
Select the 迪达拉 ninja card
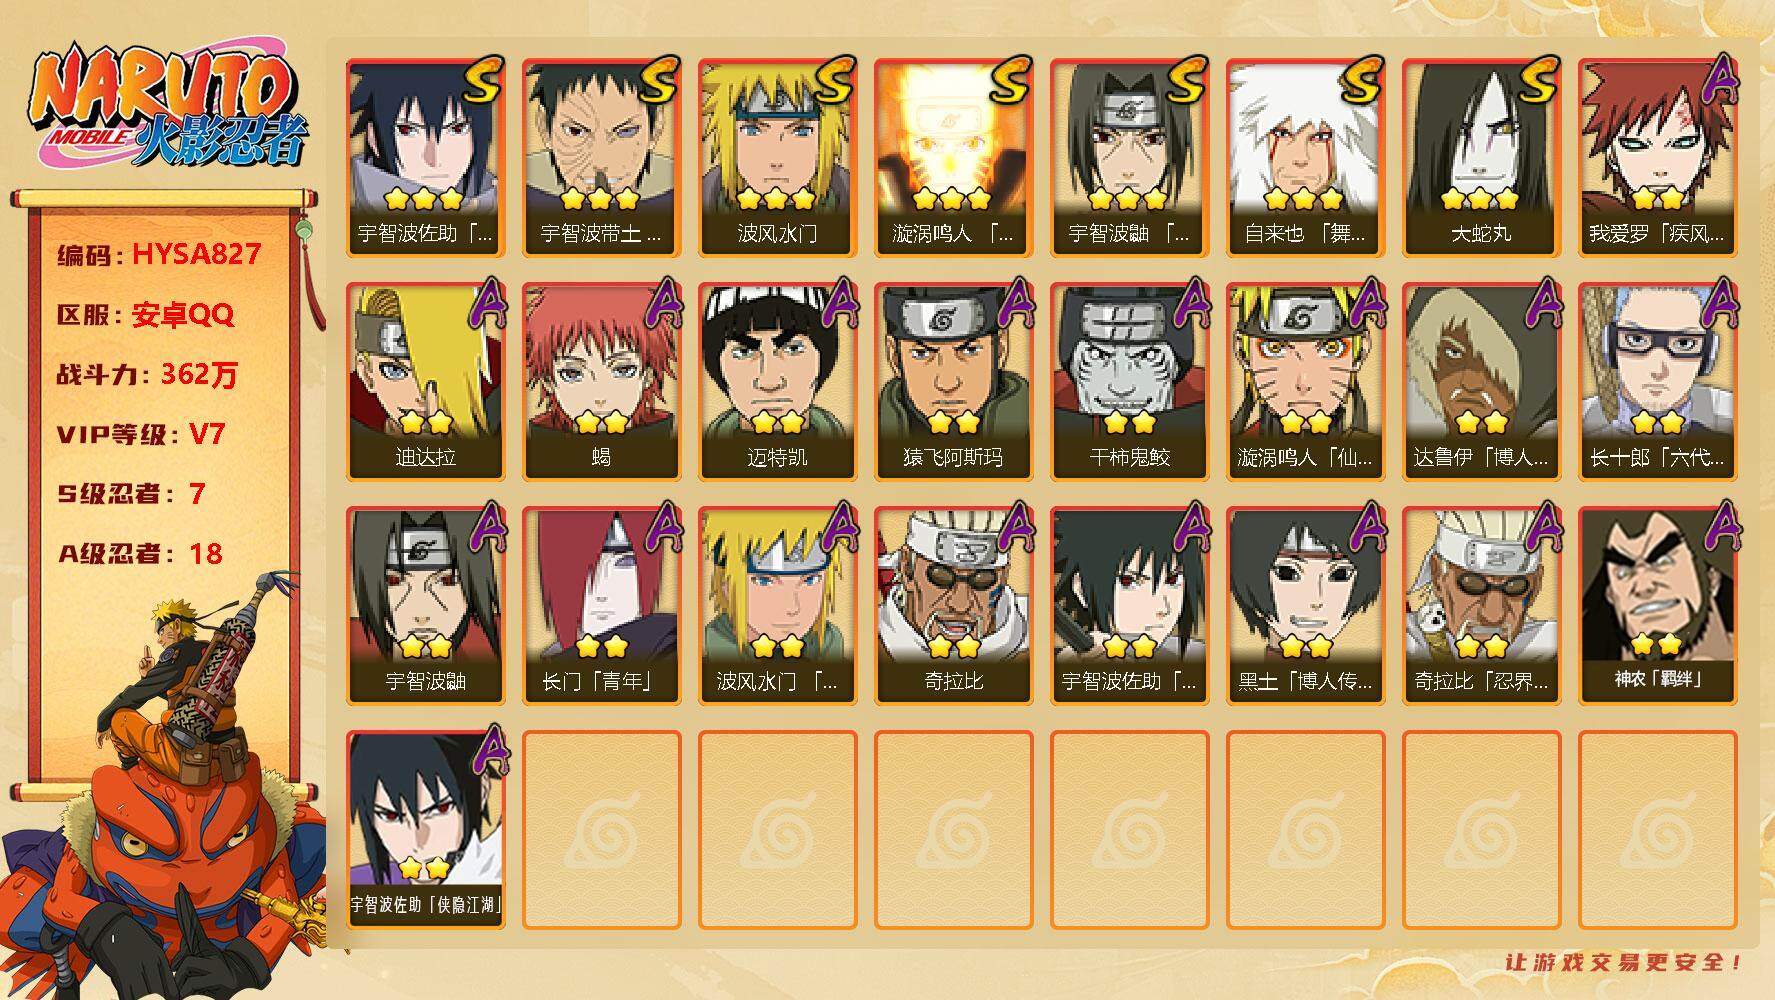[425, 381]
